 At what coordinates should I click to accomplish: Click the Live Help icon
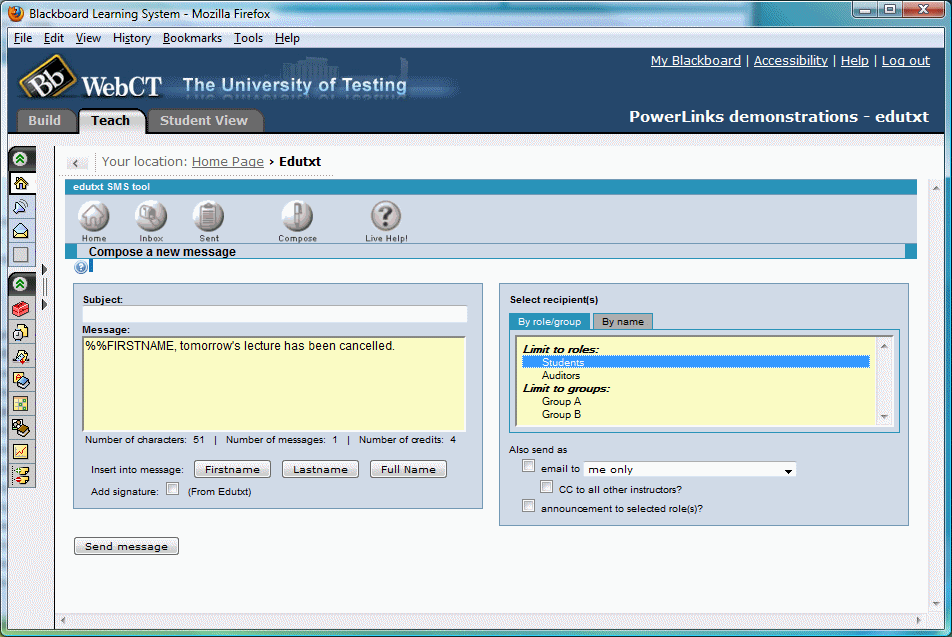[x=385, y=218]
